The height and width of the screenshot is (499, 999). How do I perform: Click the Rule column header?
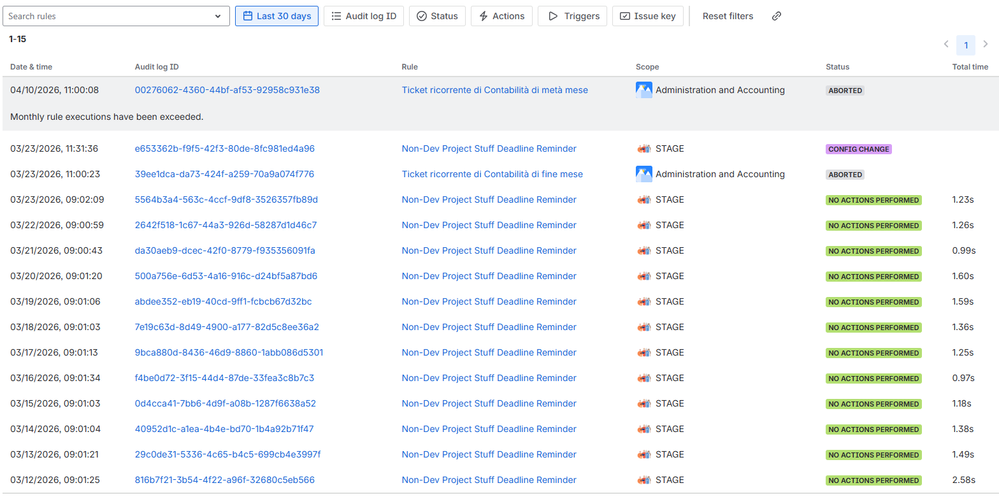(410, 67)
